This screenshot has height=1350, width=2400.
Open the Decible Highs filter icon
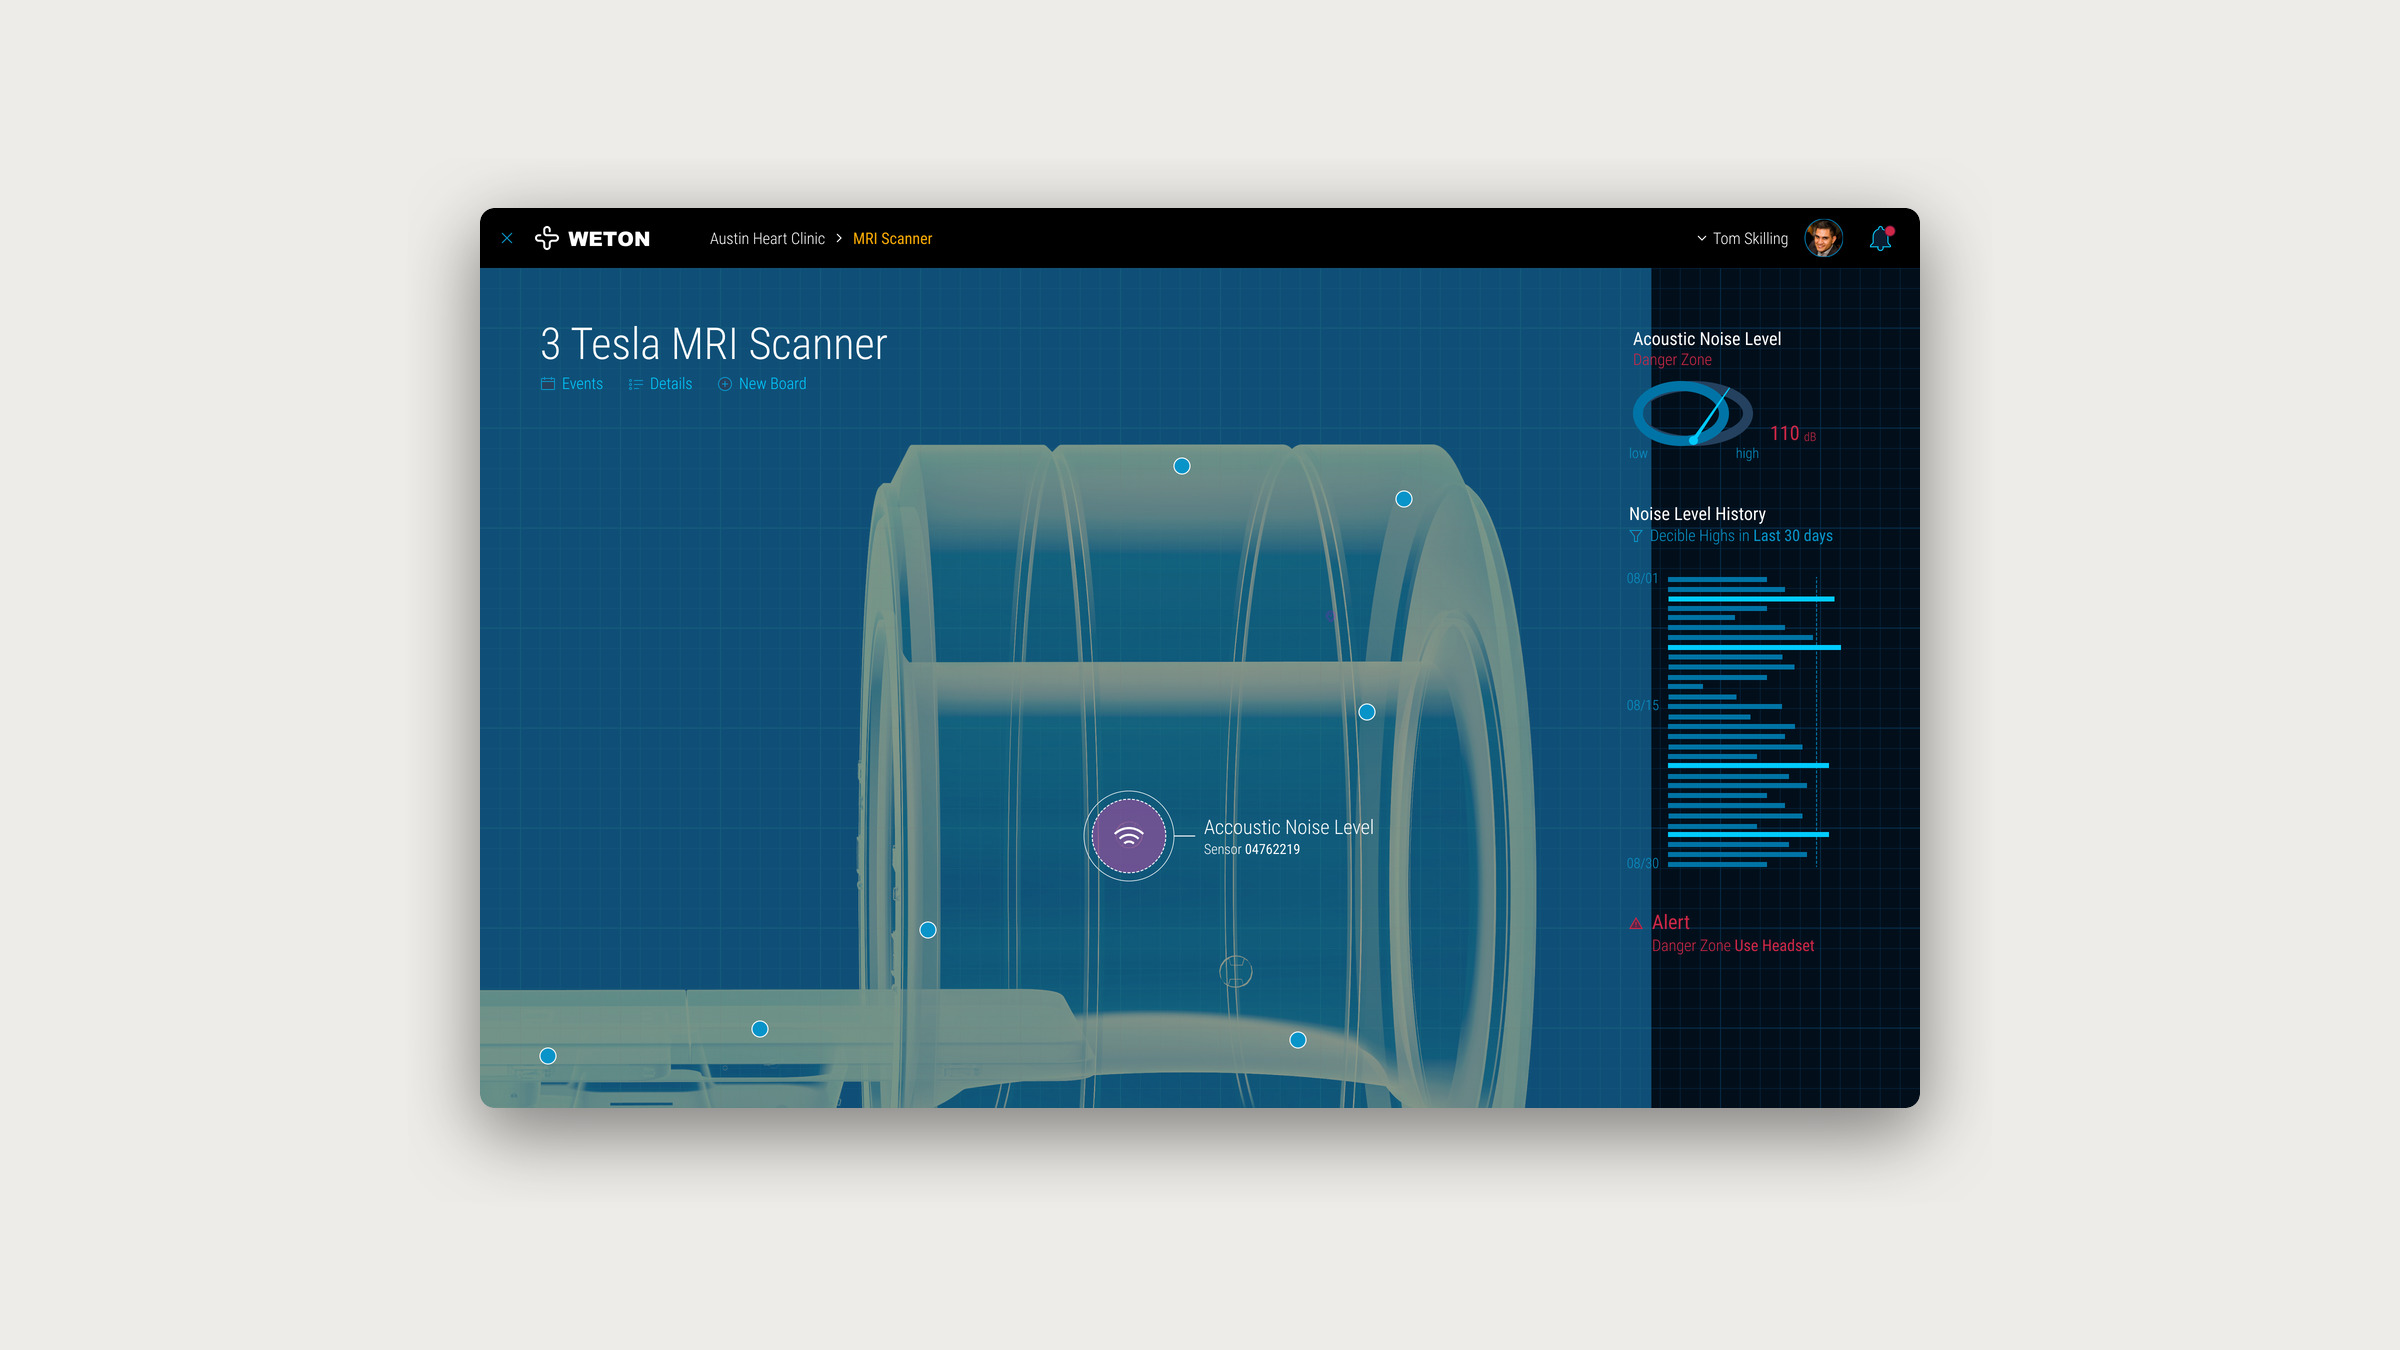[1636, 537]
